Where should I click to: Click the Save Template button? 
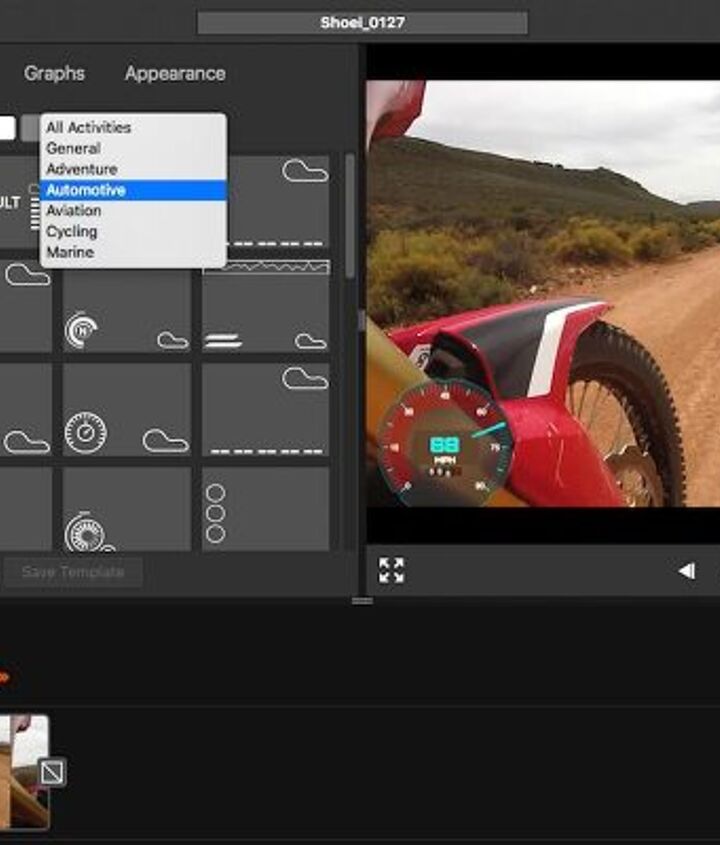pos(73,572)
